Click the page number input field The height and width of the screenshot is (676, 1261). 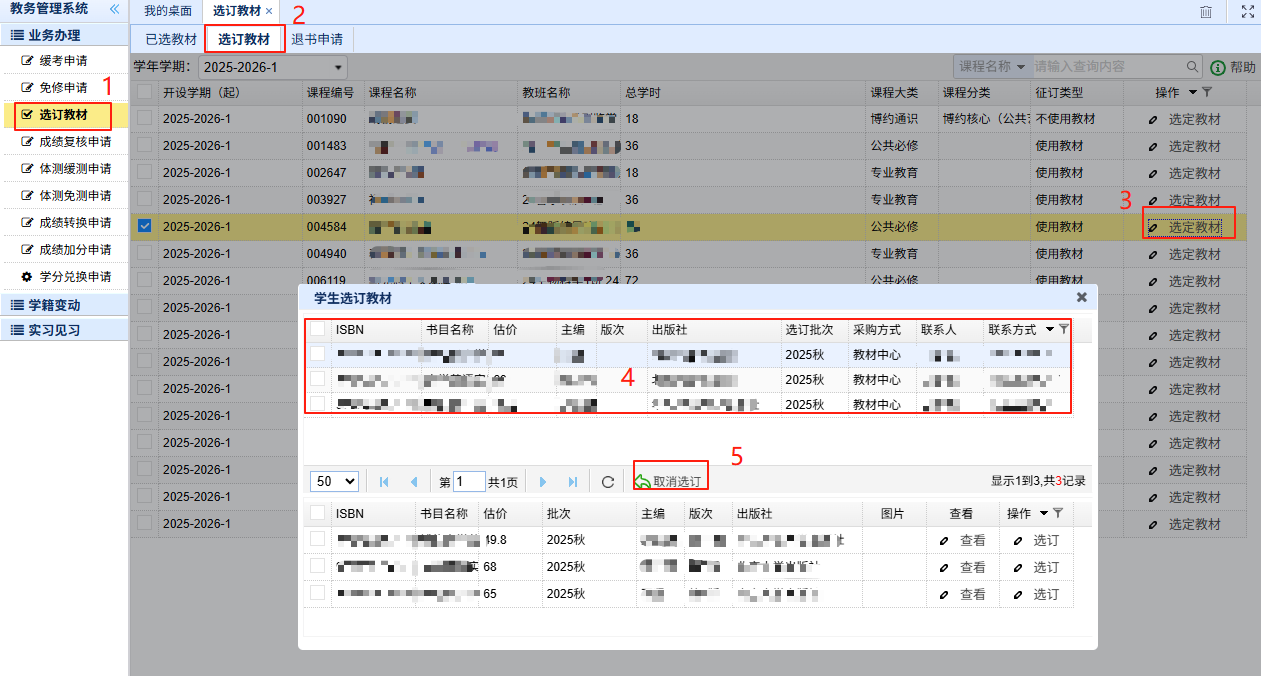tap(469, 482)
